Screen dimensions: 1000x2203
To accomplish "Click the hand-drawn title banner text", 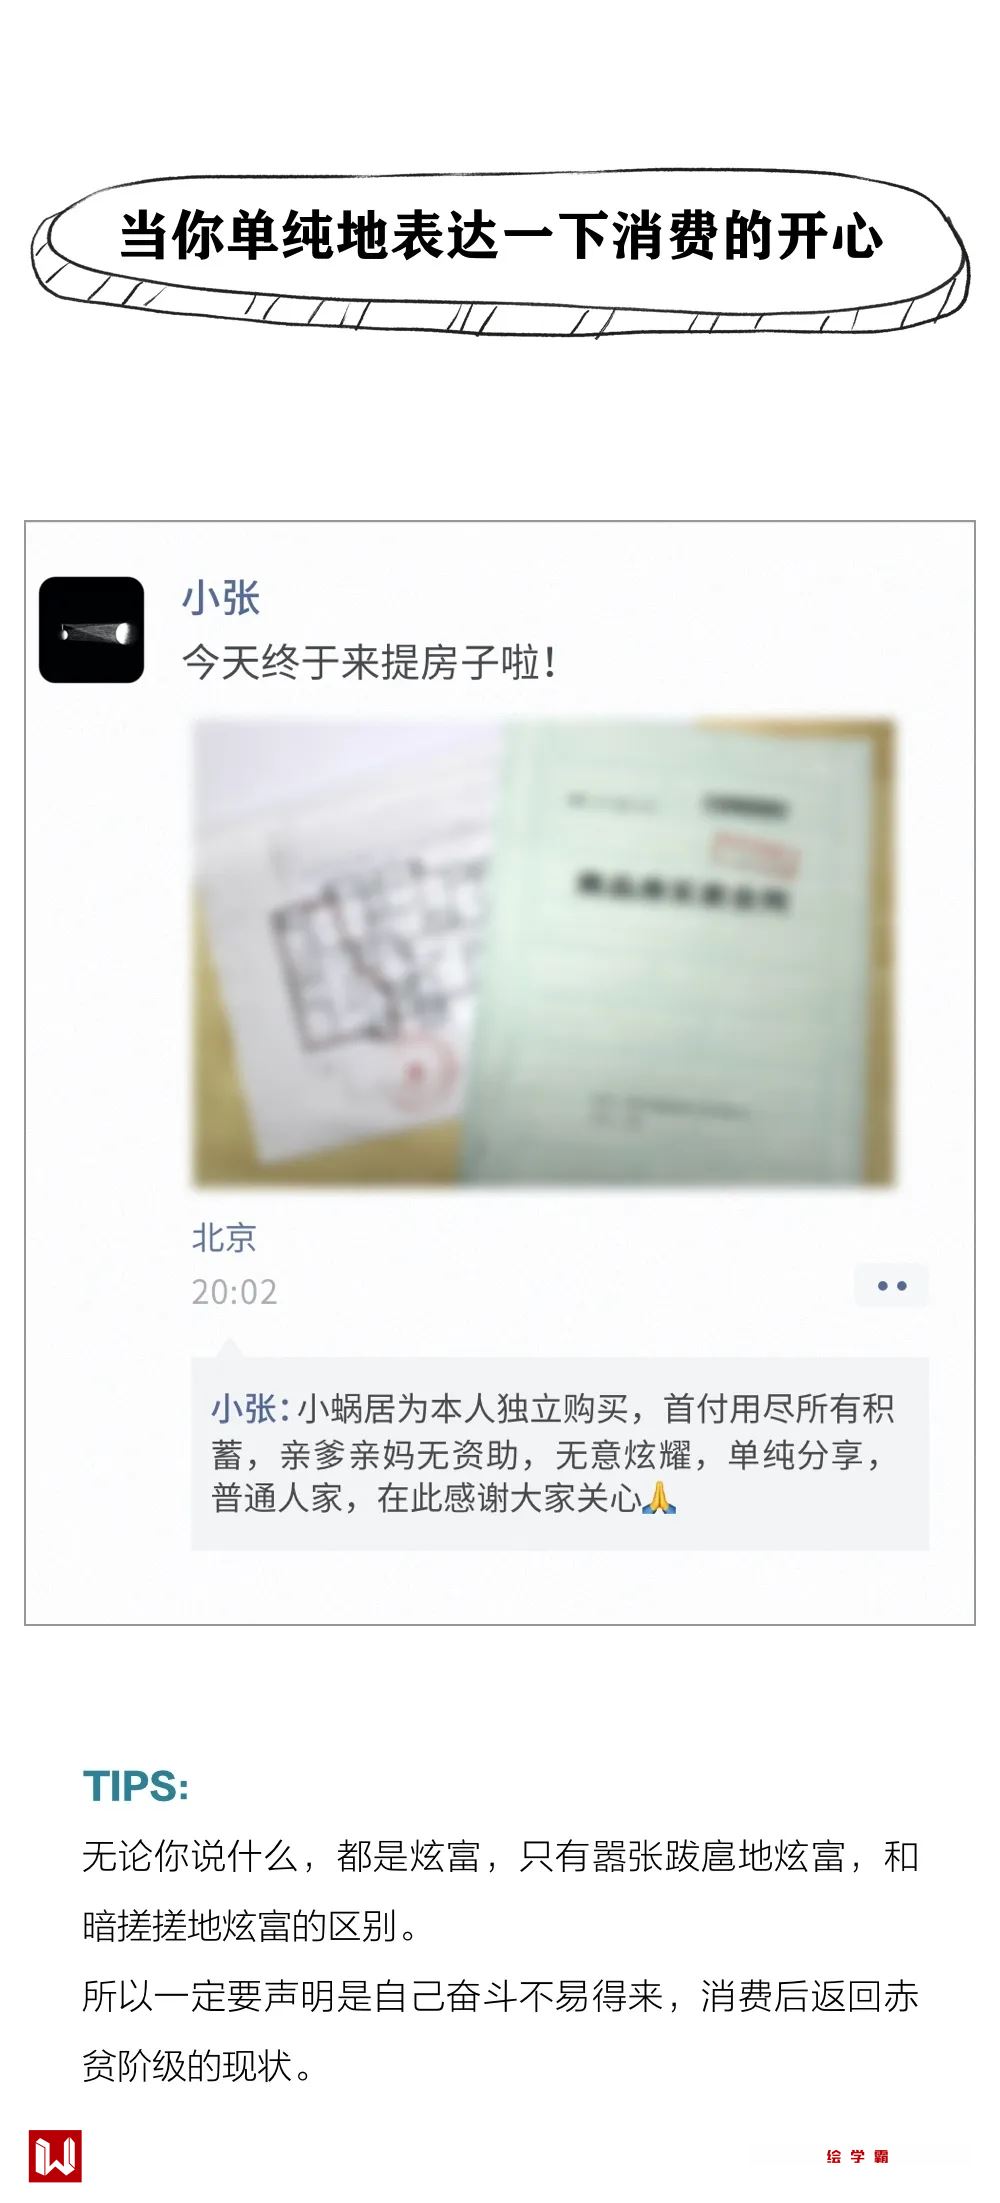I will [x=501, y=236].
